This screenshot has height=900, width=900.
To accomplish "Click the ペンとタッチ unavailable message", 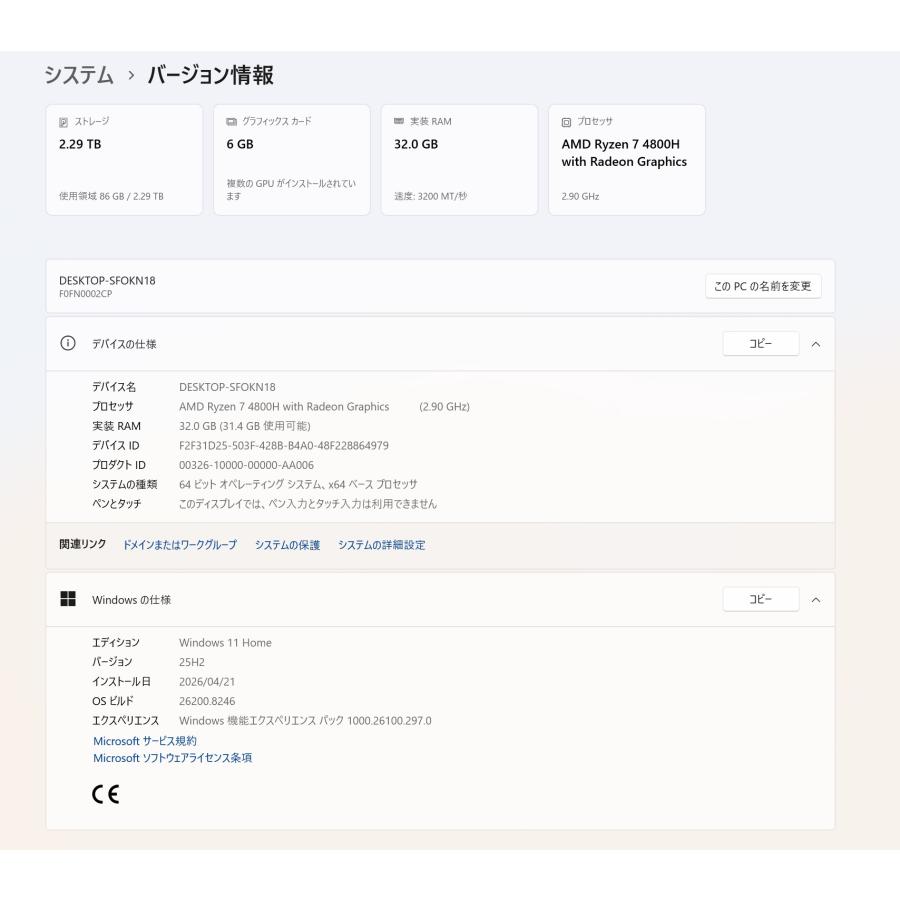I will 308,504.
